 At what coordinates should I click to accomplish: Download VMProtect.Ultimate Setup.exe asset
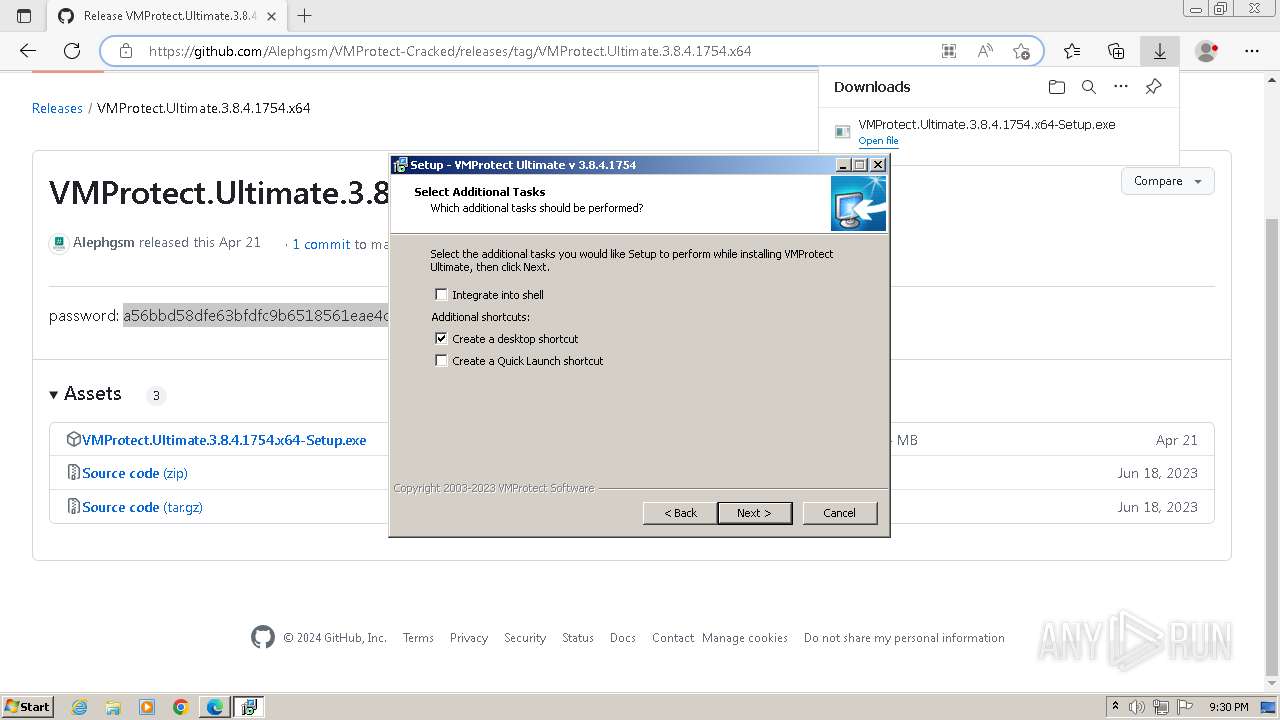(224, 440)
